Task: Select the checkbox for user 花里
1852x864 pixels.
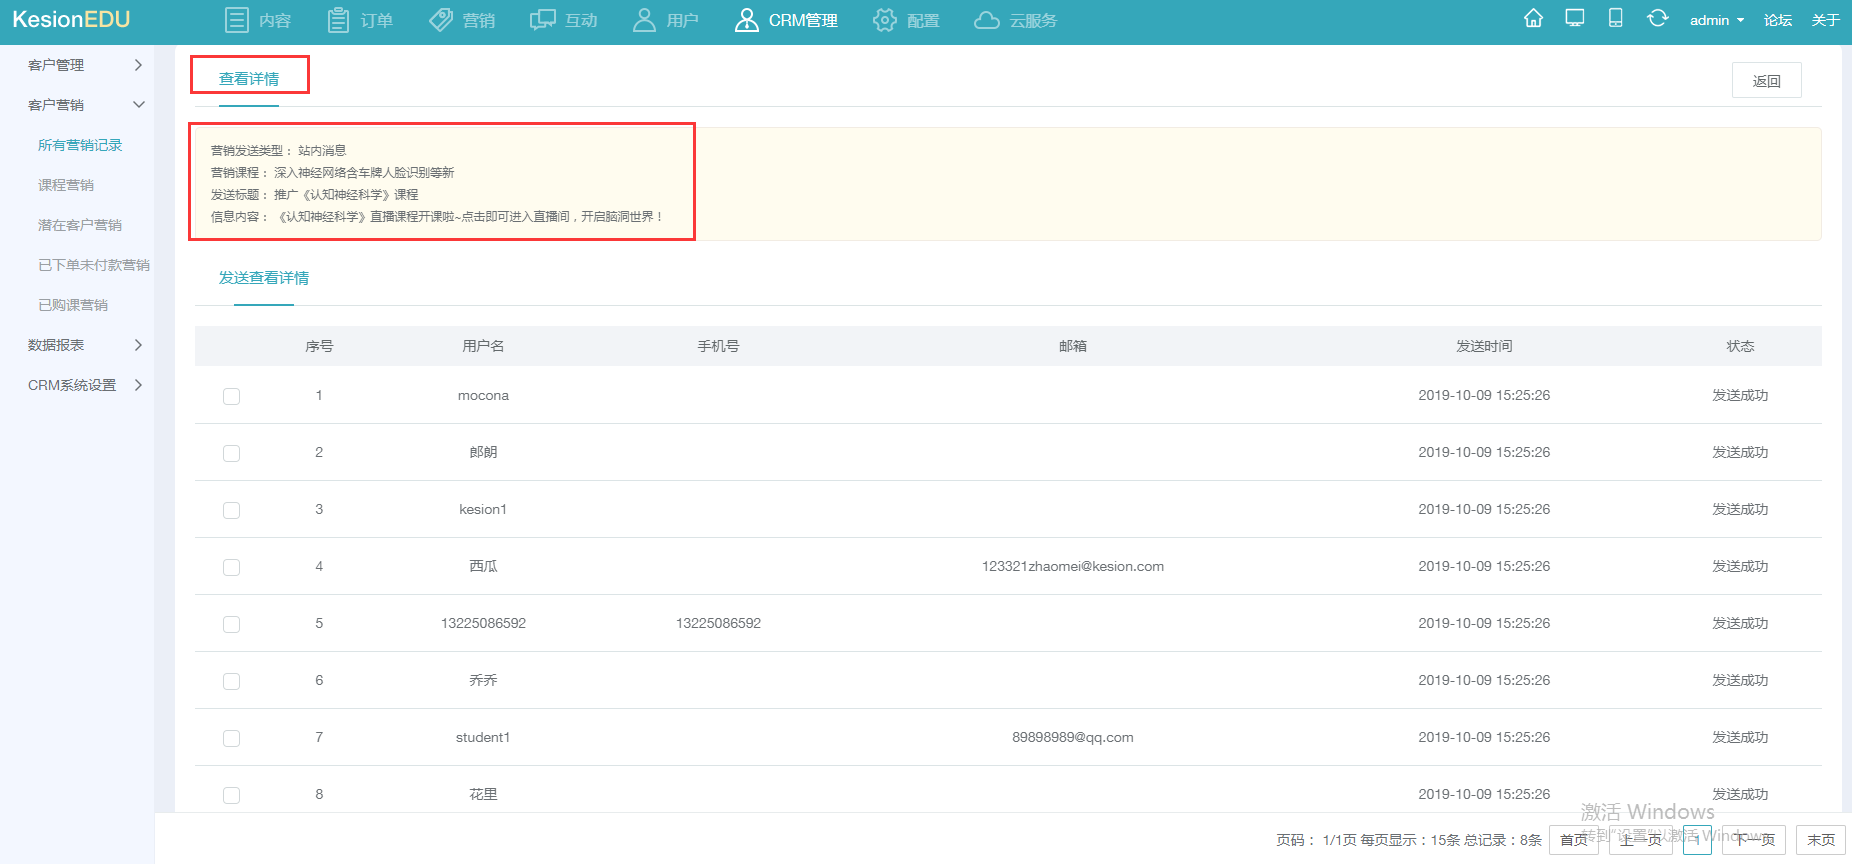Action: (231, 795)
